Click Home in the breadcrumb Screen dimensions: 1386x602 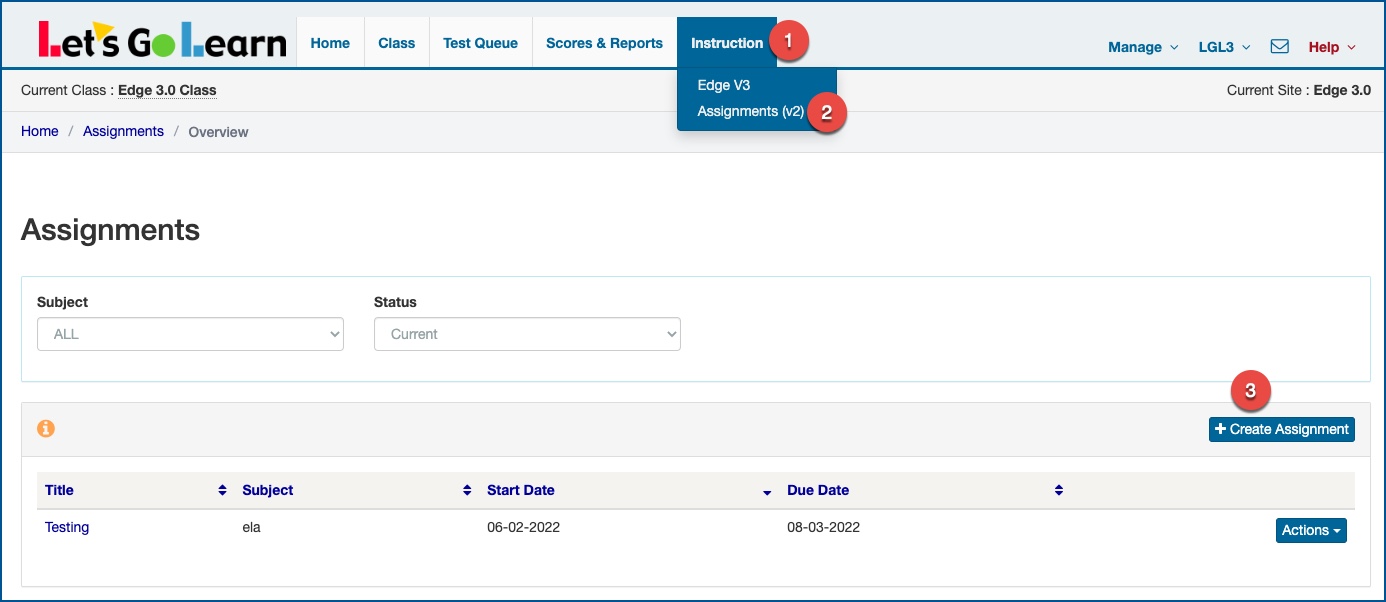[40, 131]
